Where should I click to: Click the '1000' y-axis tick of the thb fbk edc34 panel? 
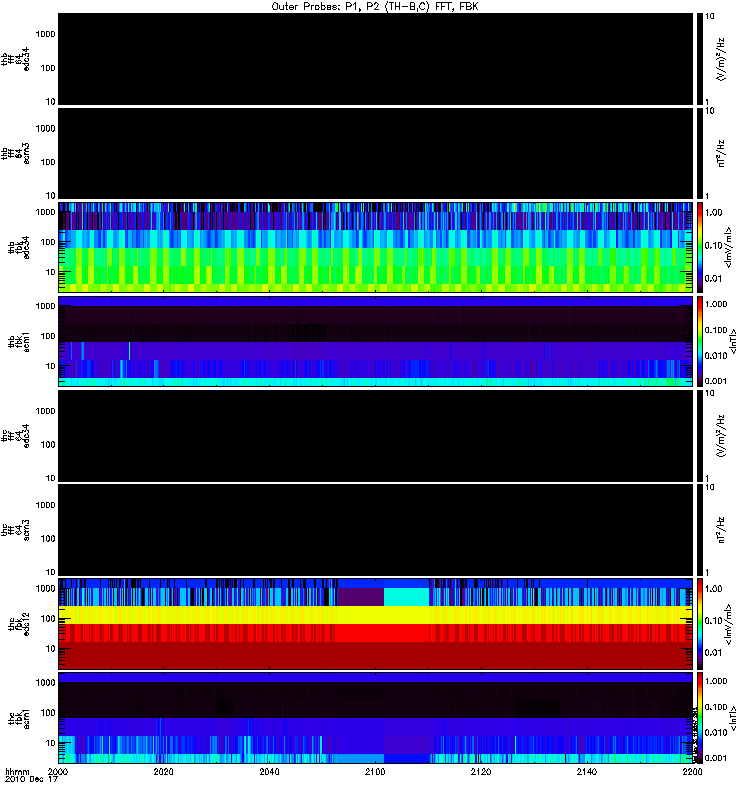pyautogui.click(x=45, y=212)
